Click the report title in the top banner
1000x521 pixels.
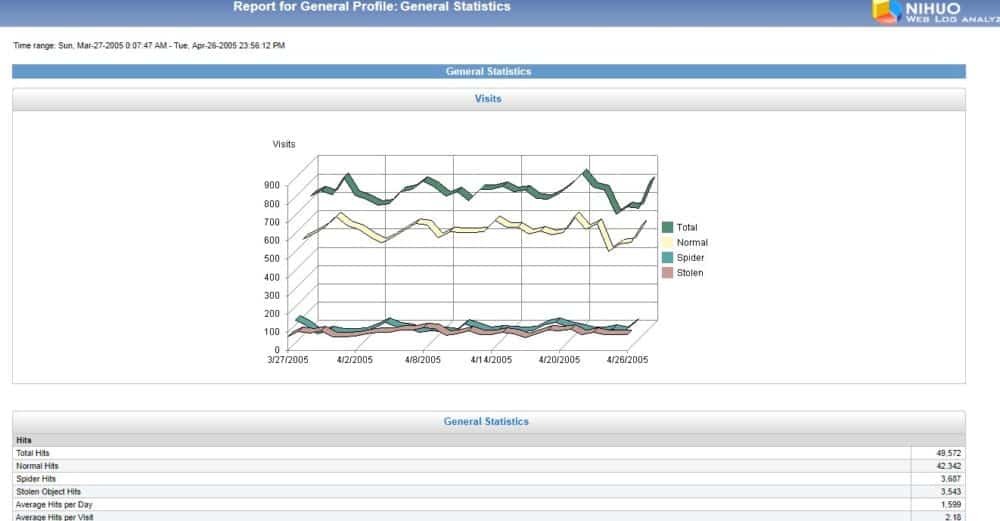point(371,7)
